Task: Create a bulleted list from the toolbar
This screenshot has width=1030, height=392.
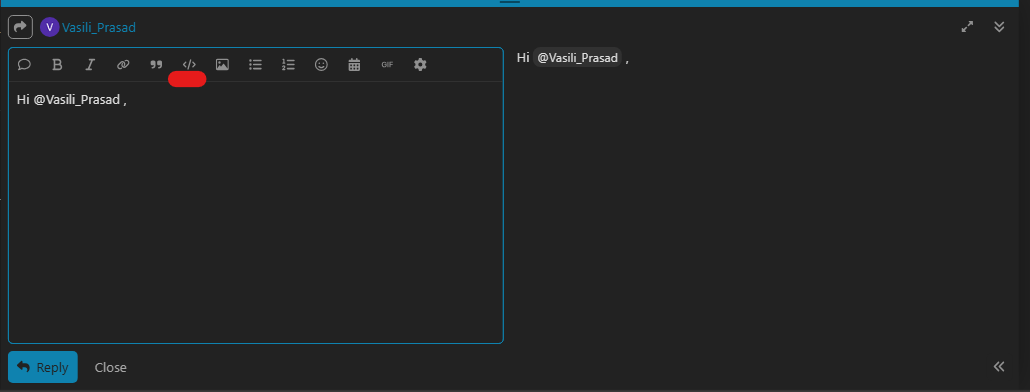Action: point(256,64)
